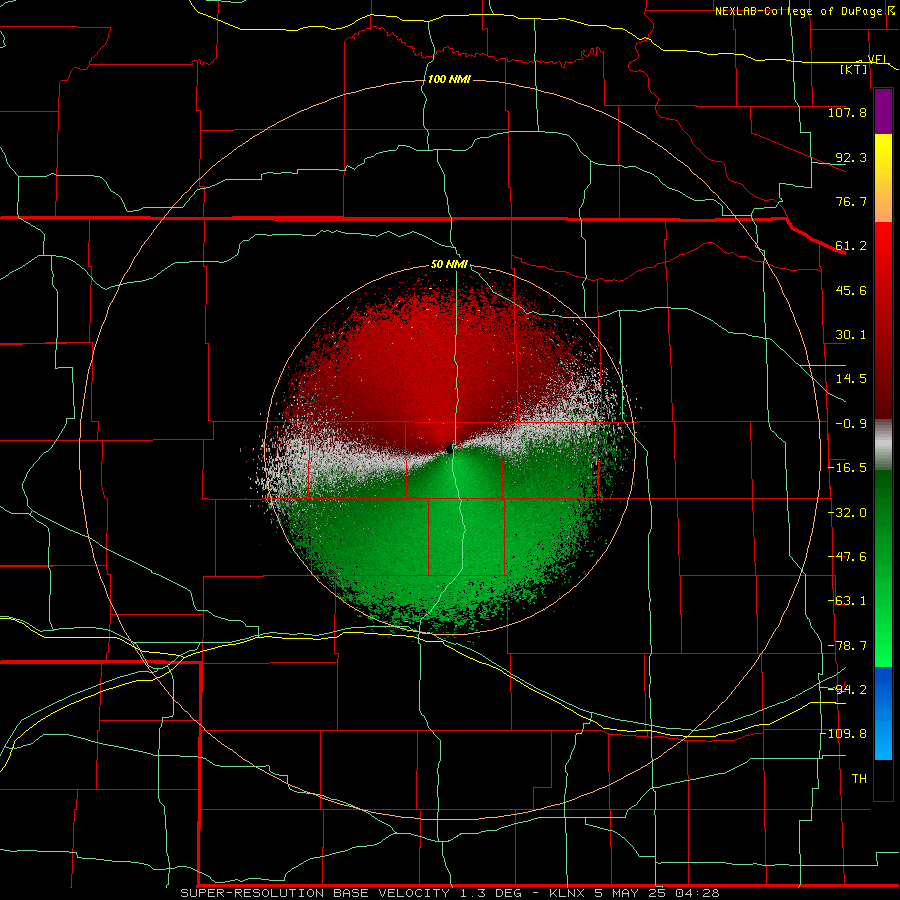Click the blue segment of velocity color bar
This screenshot has height=900, width=900.
point(883,713)
